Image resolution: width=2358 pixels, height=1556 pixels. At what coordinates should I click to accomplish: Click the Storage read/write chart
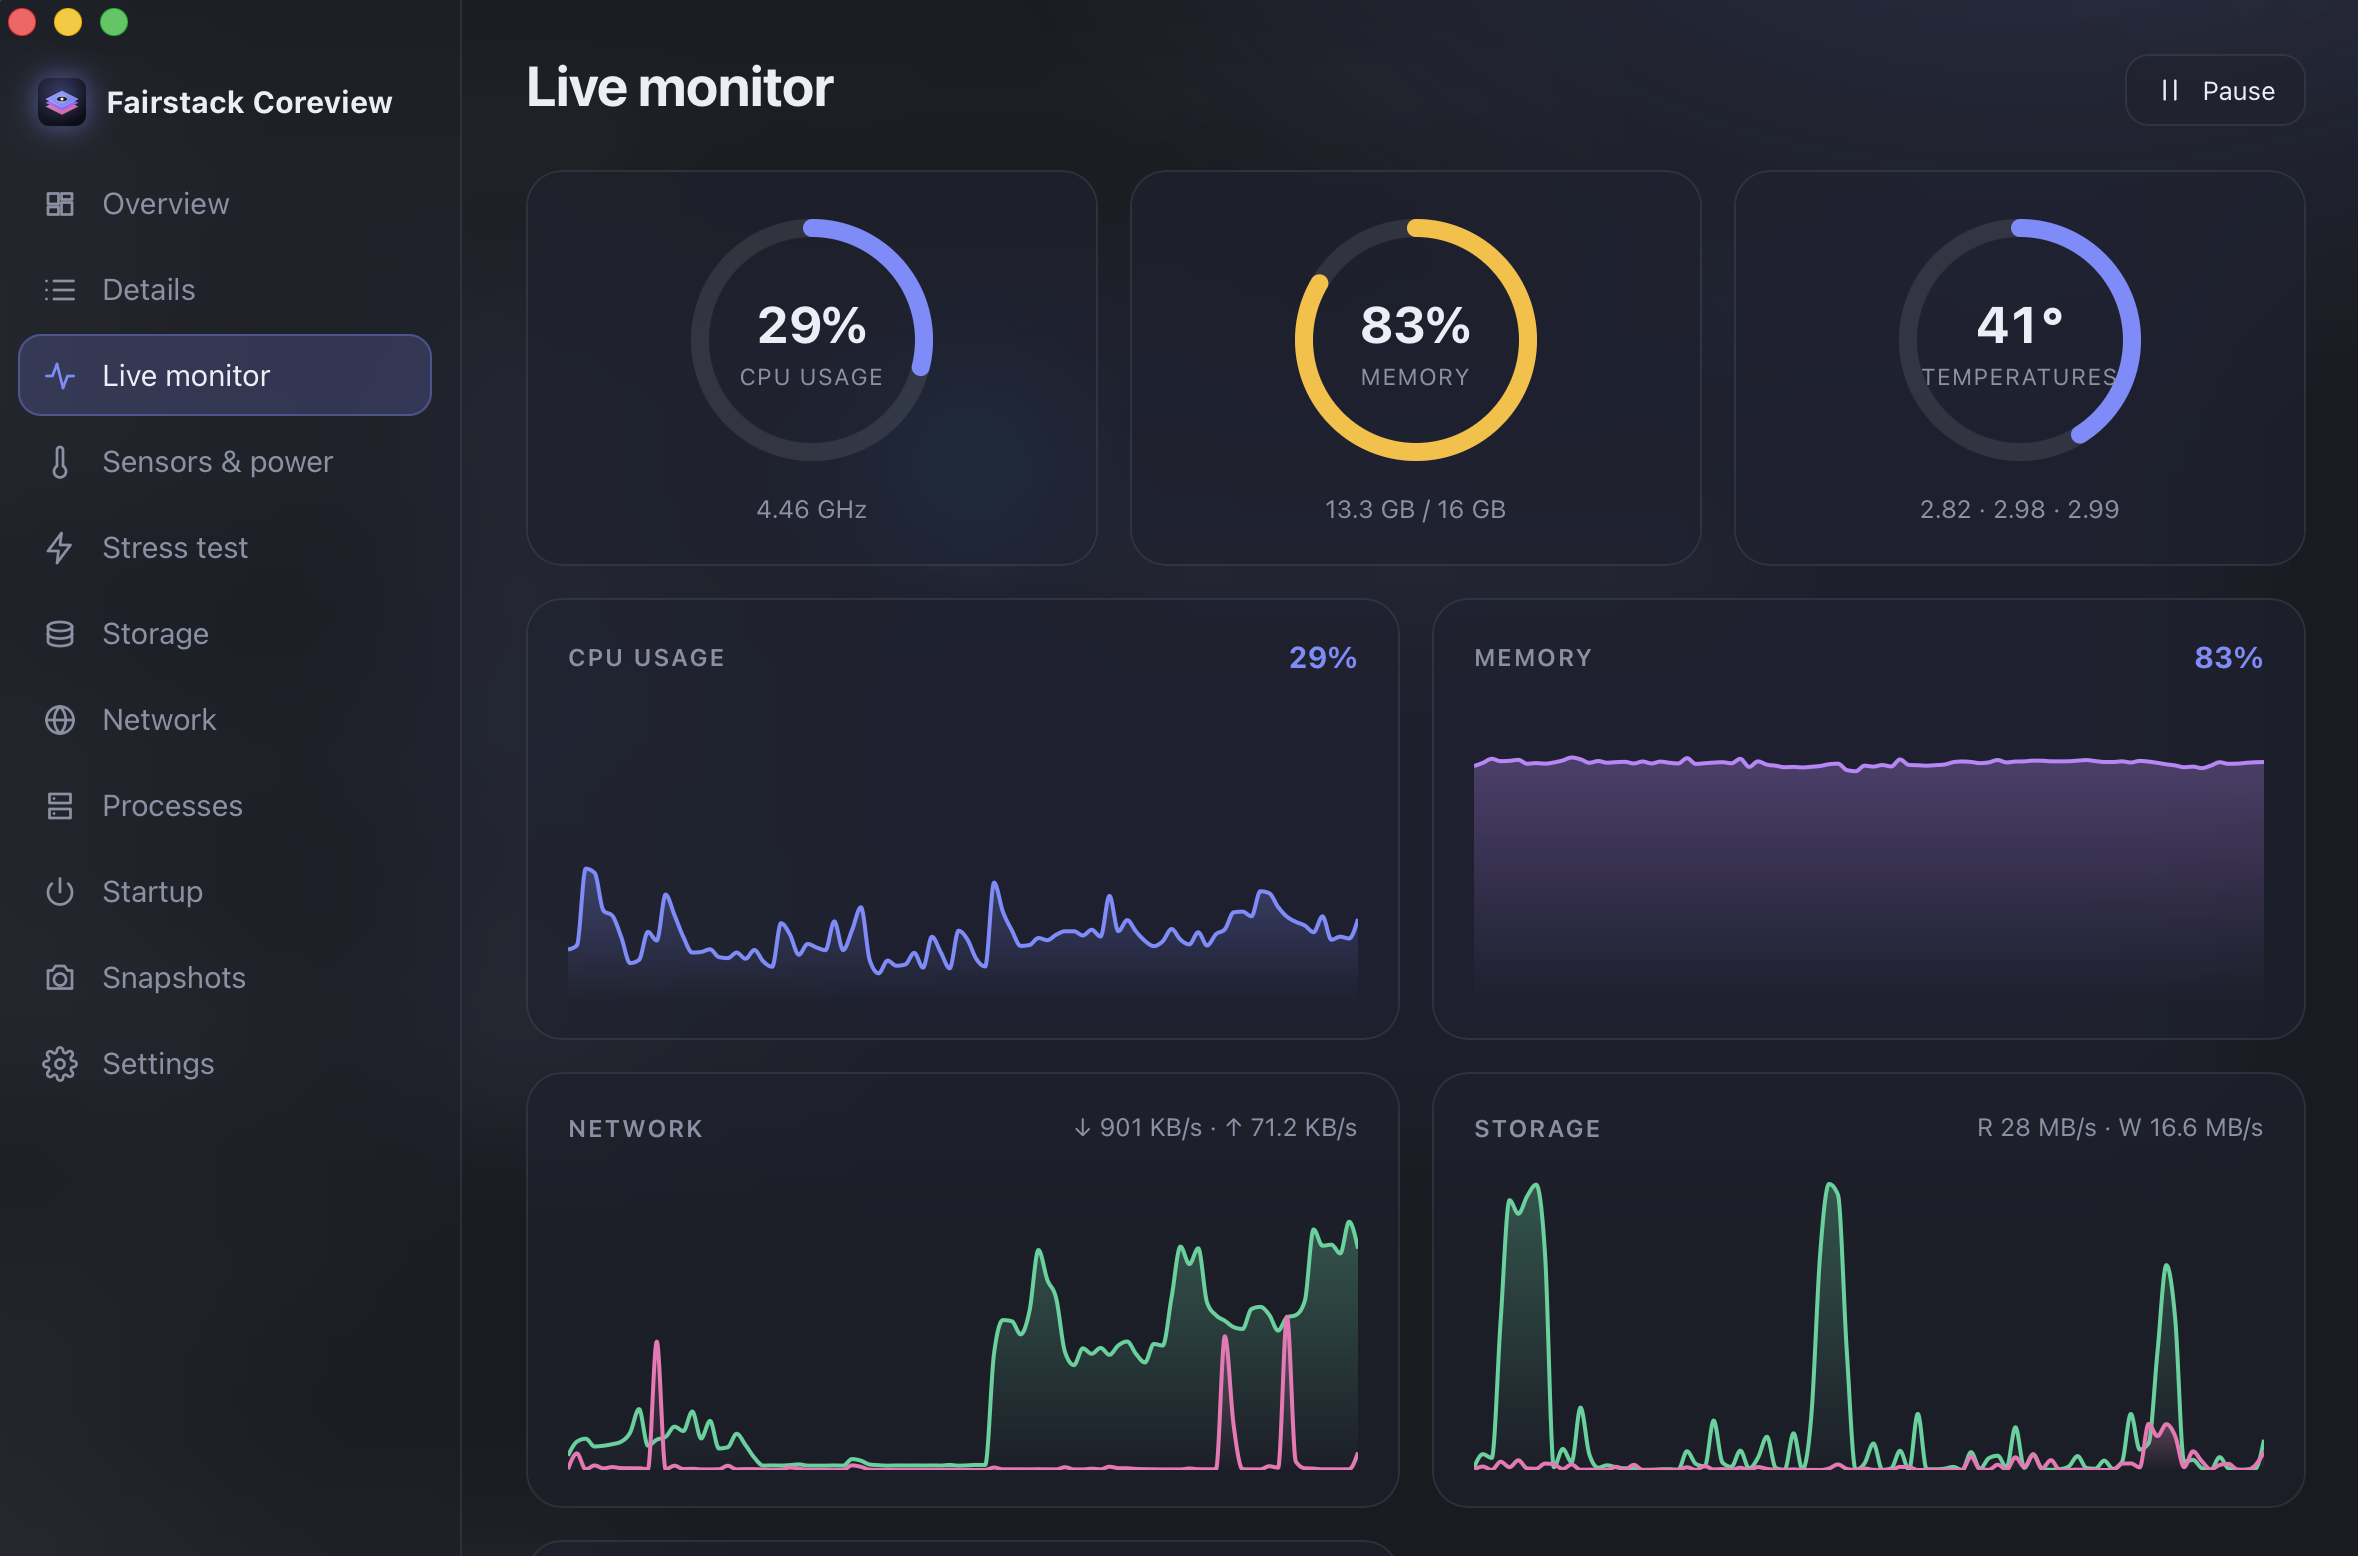pyautogui.click(x=1869, y=1325)
